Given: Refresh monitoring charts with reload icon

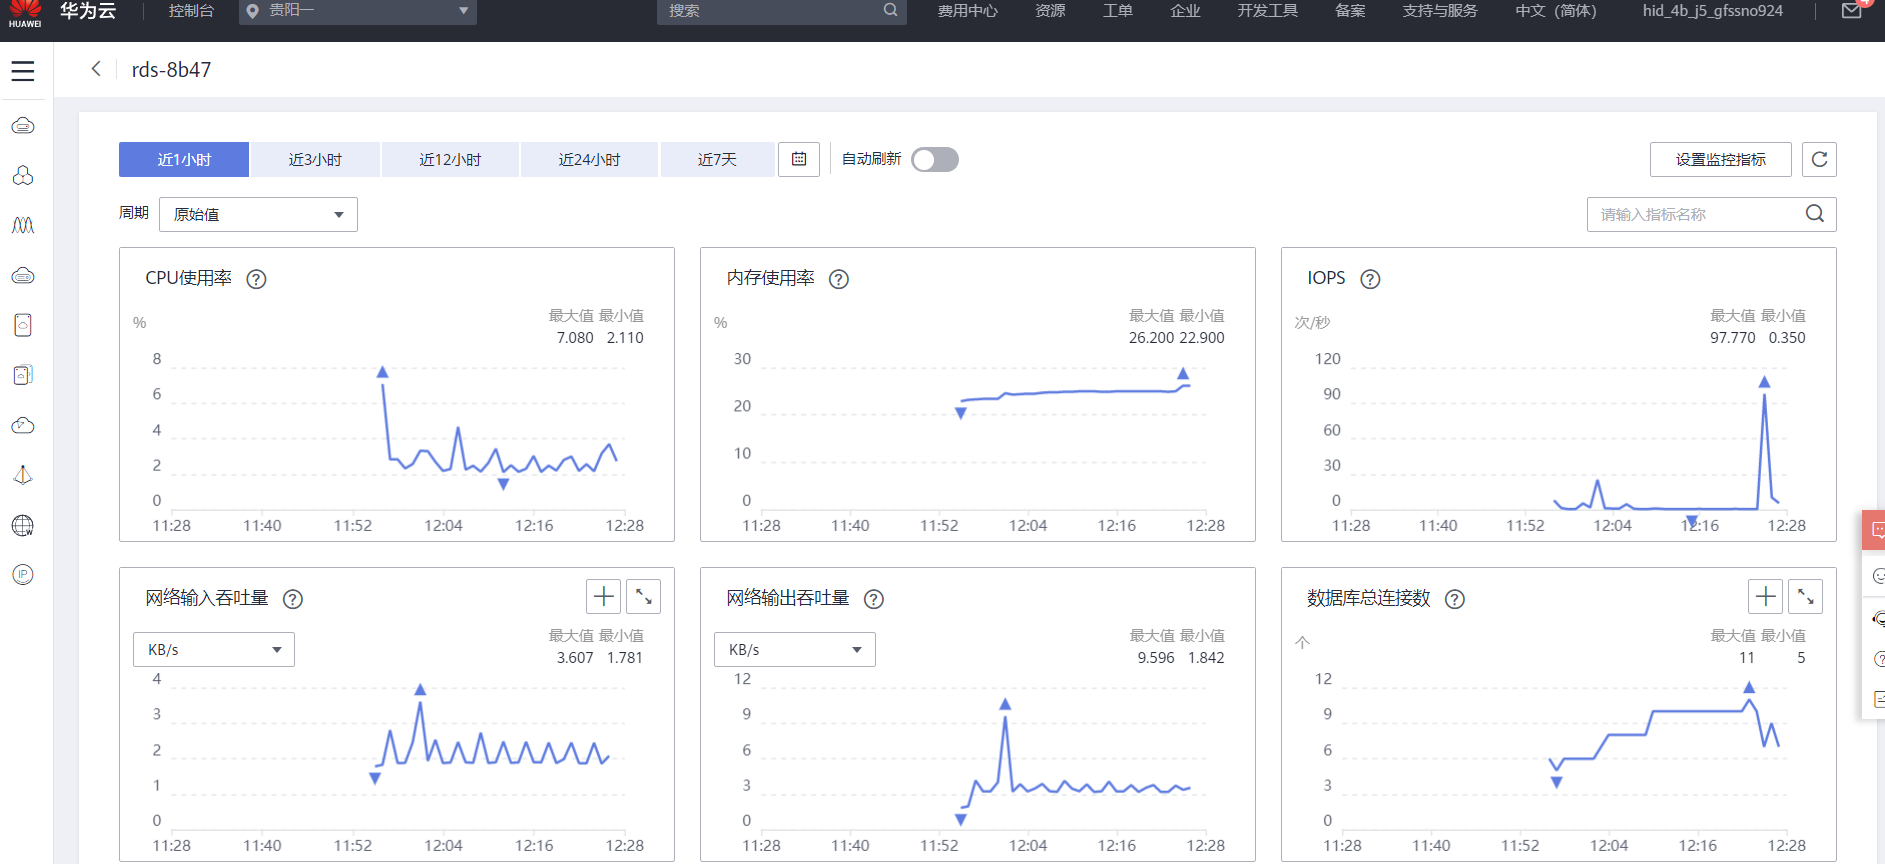Looking at the screenshot, I should coord(1819,159).
